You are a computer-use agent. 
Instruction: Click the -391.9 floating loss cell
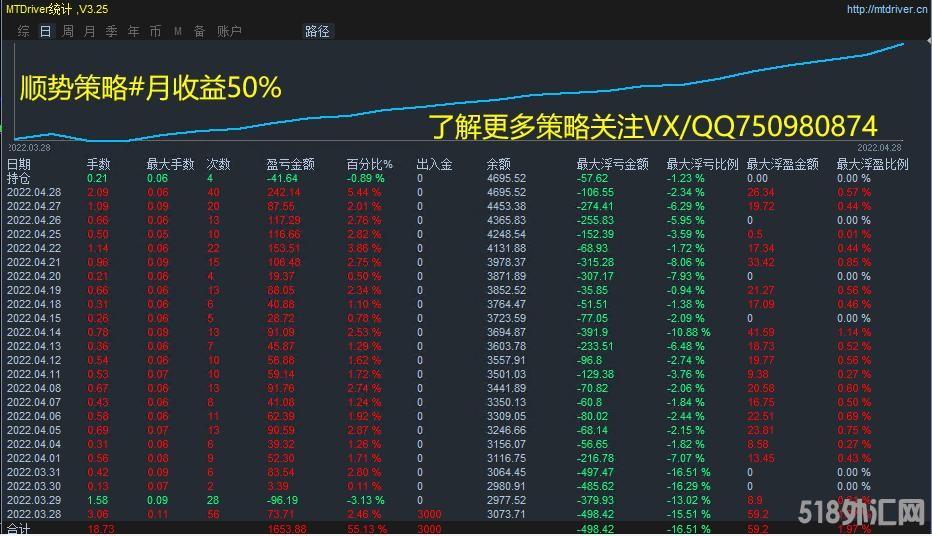click(593, 332)
